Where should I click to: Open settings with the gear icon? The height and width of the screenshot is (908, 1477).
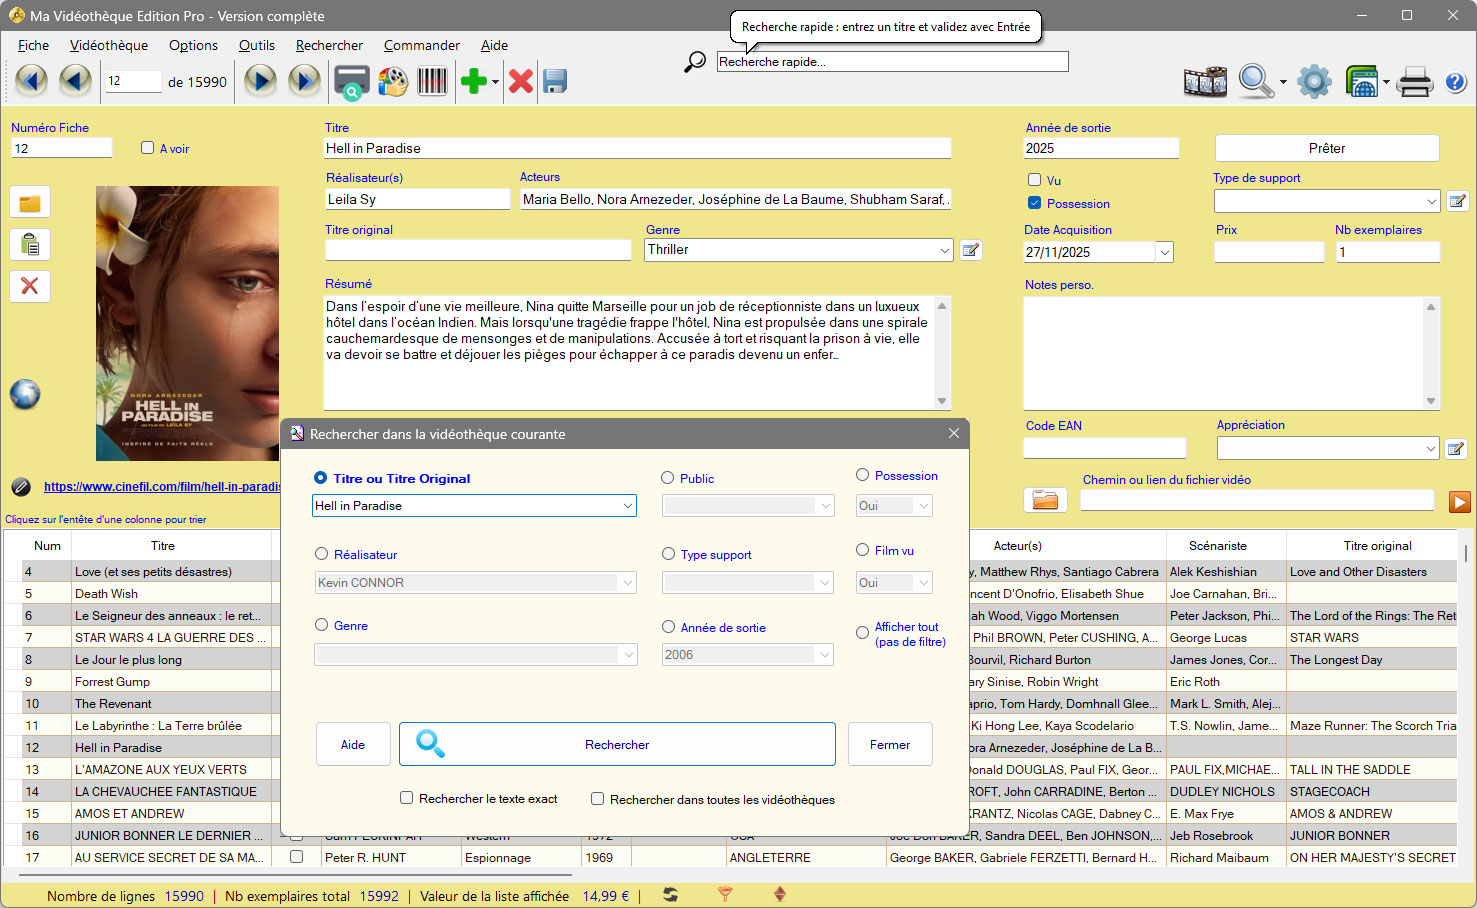(x=1314, y=81)
